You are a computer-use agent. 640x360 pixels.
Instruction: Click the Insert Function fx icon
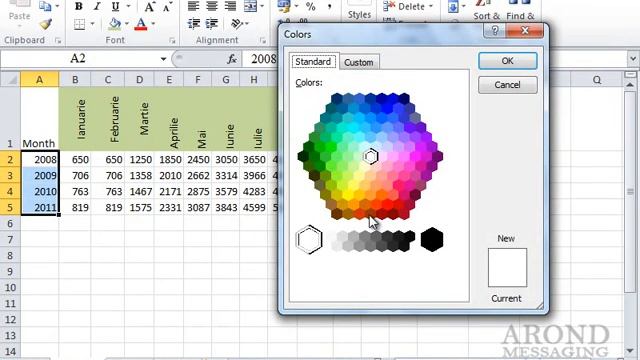(232, 59)
